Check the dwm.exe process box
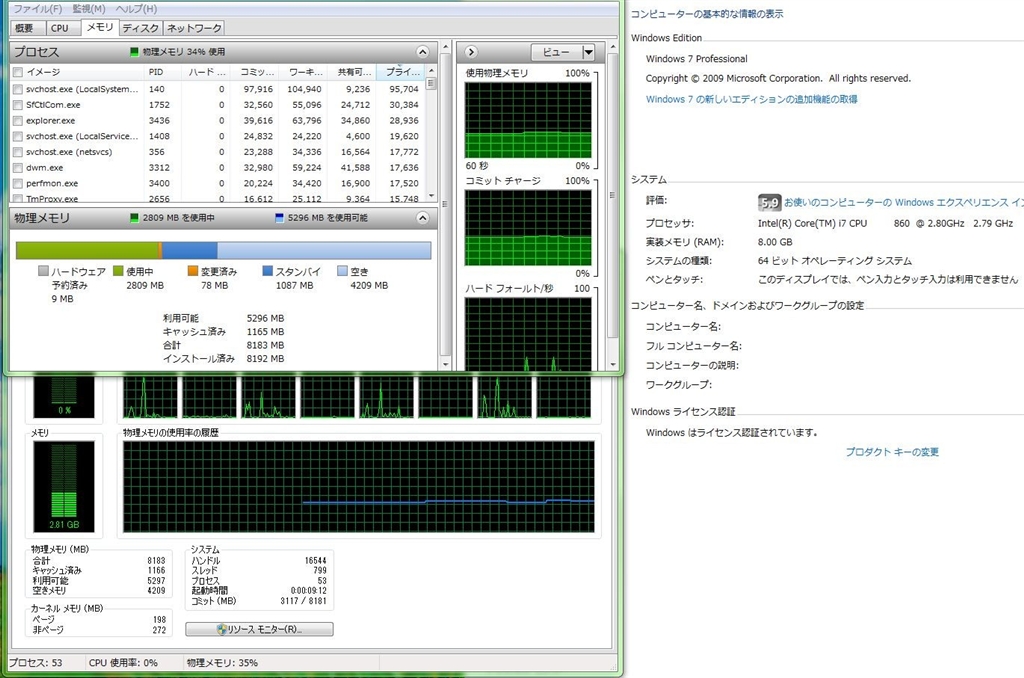The height and width of the screenshot is (678, 1024). click(18, 168)
